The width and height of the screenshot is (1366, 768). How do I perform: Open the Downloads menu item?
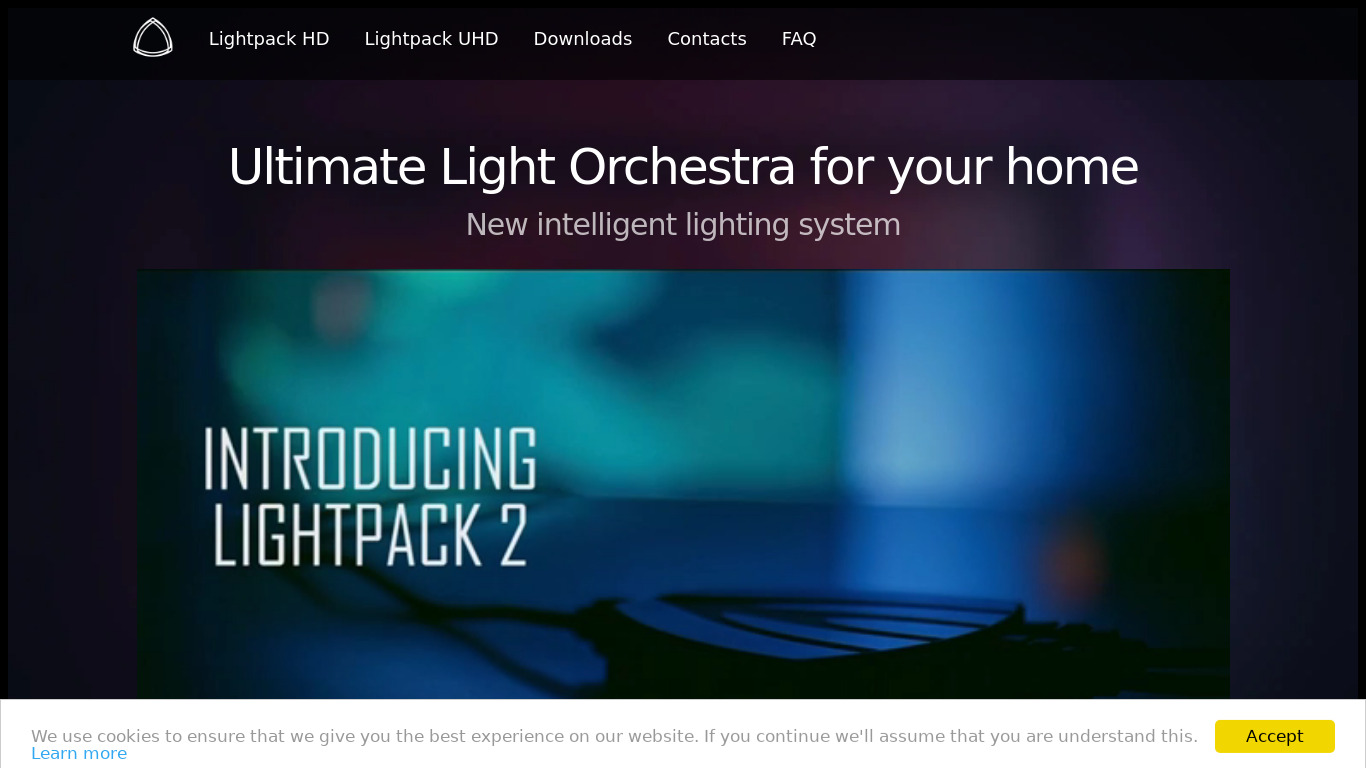(x=583, y=39)
